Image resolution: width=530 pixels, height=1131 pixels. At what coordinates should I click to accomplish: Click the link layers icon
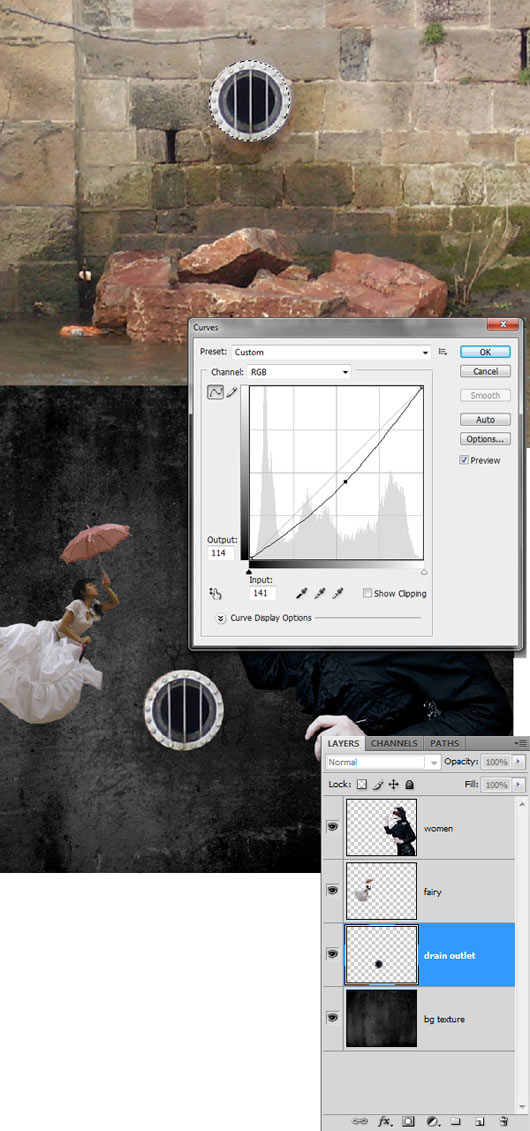point(360,1122)
